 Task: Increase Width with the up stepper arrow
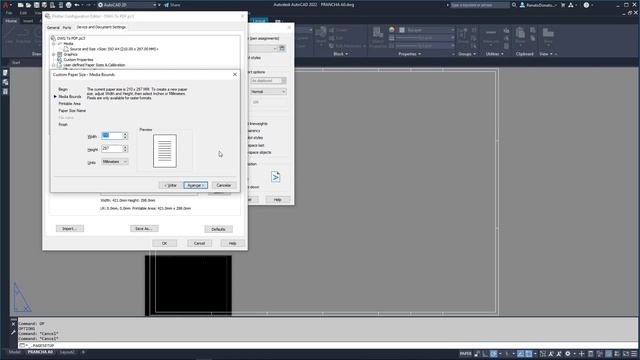point(125,134)
